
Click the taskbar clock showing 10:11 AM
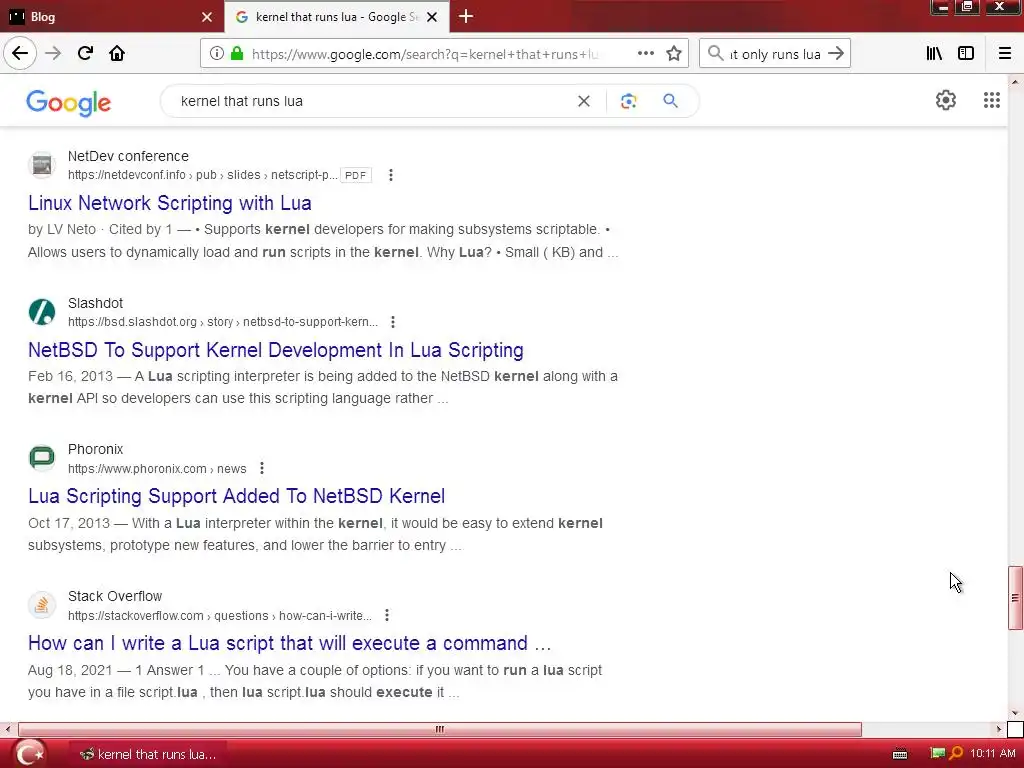(993, 754)
